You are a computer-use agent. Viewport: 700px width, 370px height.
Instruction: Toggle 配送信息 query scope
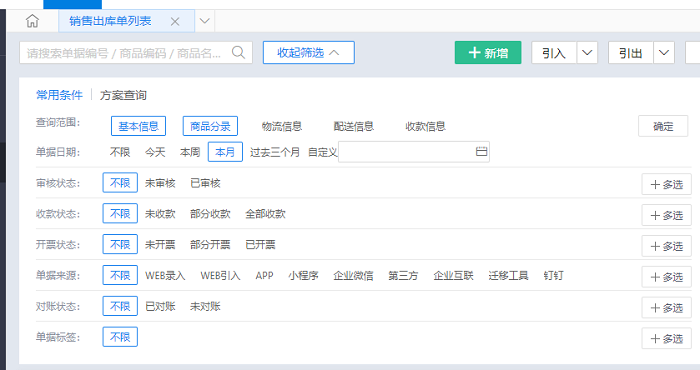(x=354, y=126)
